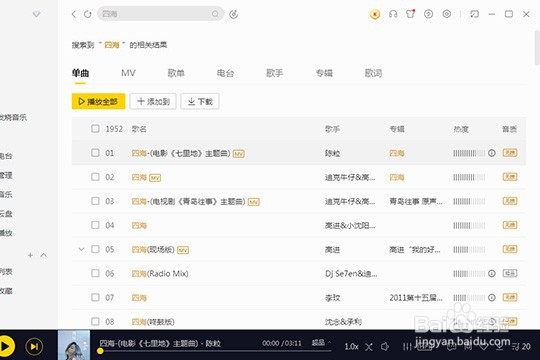Click the circular upload icon in title bar
540x360 pixels.
click(x=428, y=14)
